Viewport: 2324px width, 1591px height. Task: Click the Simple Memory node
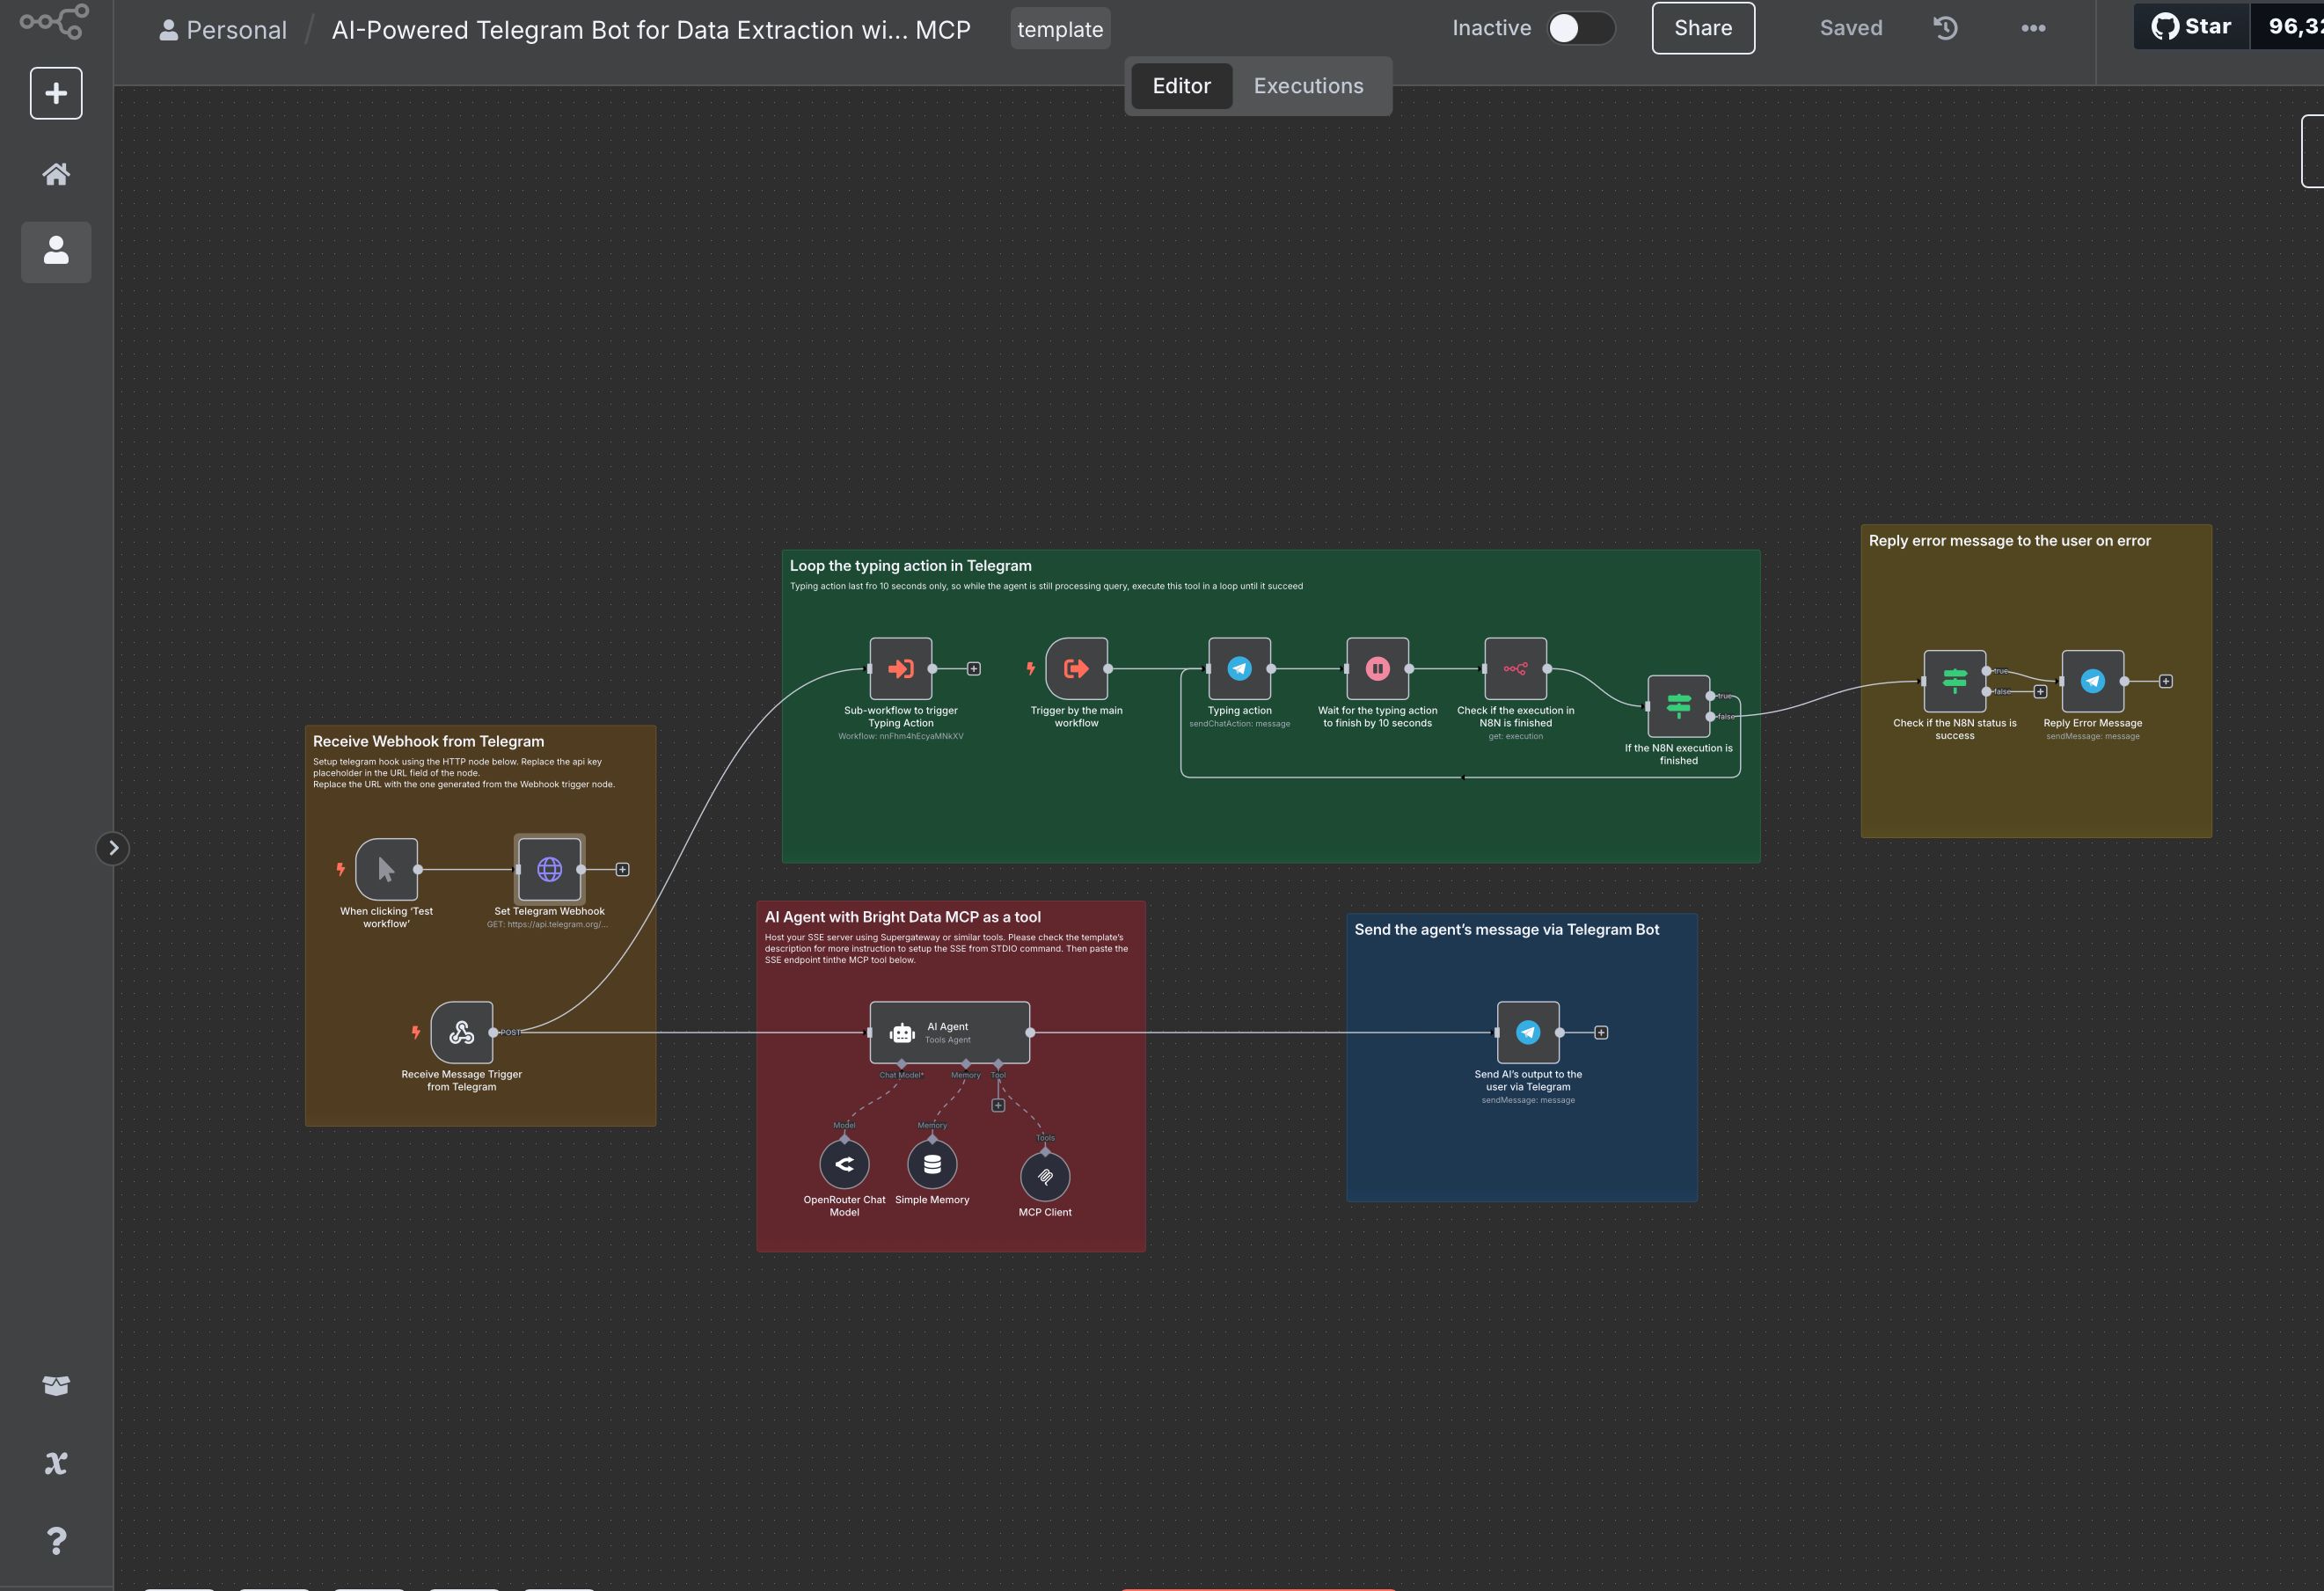tap(932, 1164)
